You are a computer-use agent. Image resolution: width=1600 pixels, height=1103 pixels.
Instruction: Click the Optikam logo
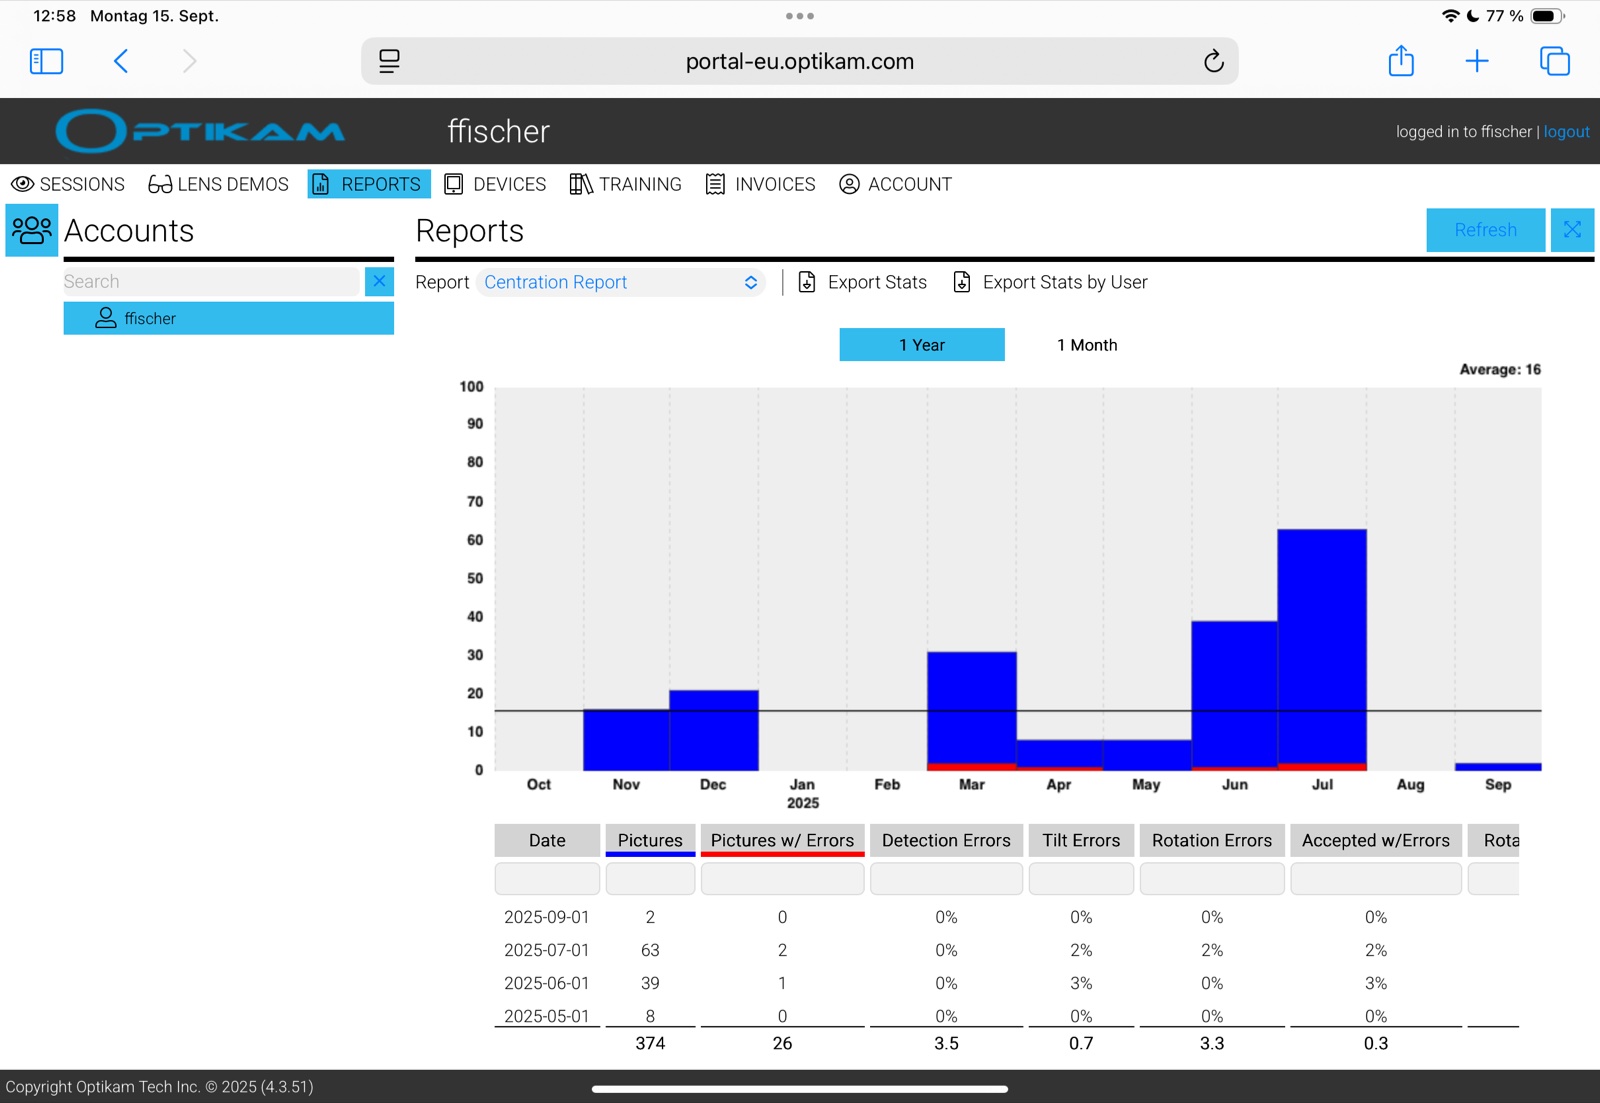point(200,131)
